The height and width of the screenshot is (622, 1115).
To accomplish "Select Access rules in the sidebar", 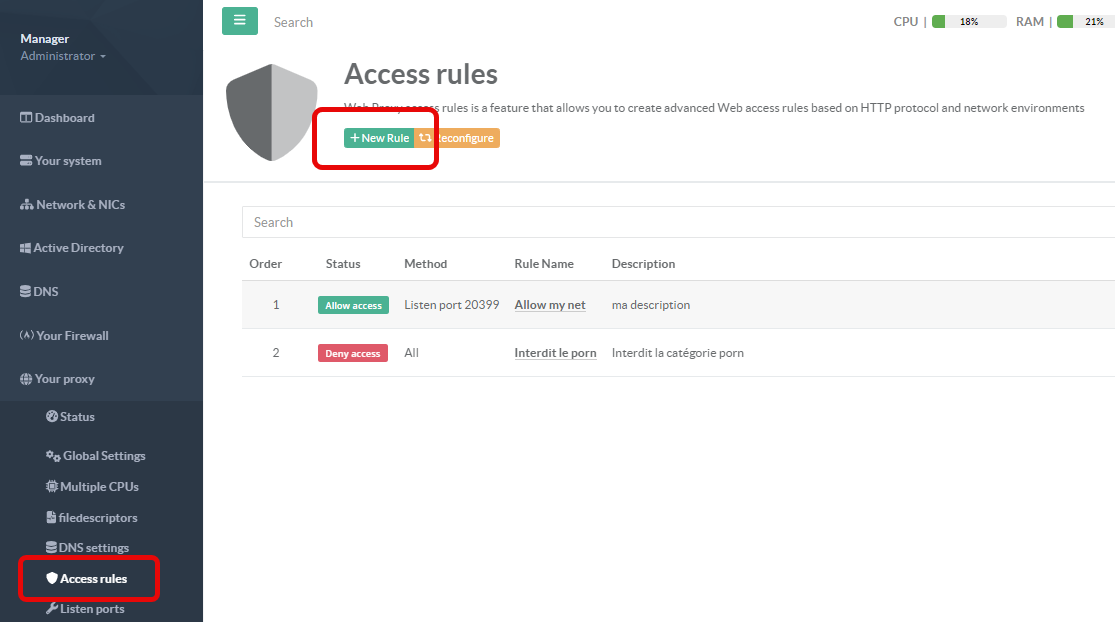I will 92,578.
